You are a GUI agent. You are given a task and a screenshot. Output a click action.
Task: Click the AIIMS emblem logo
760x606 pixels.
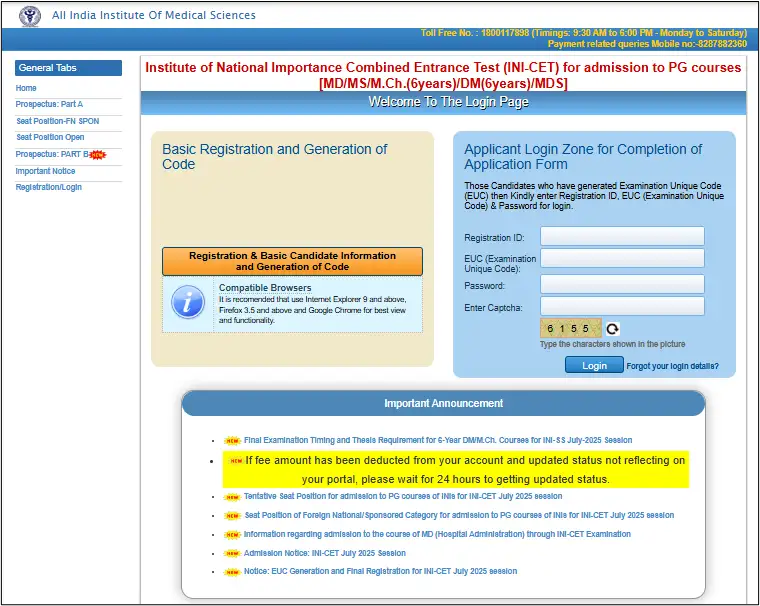point(30,16)
